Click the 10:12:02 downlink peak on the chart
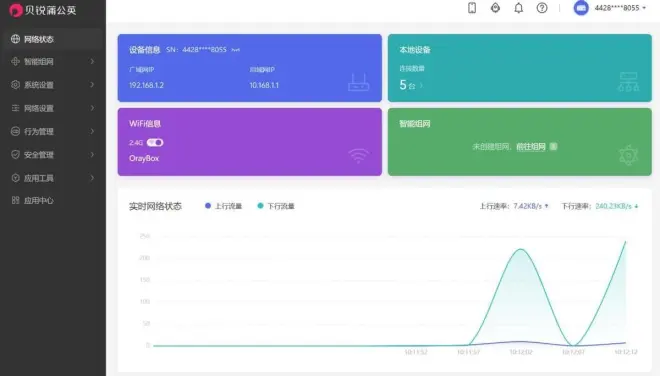This screenshot has width=660, height=376. (521, 249)
